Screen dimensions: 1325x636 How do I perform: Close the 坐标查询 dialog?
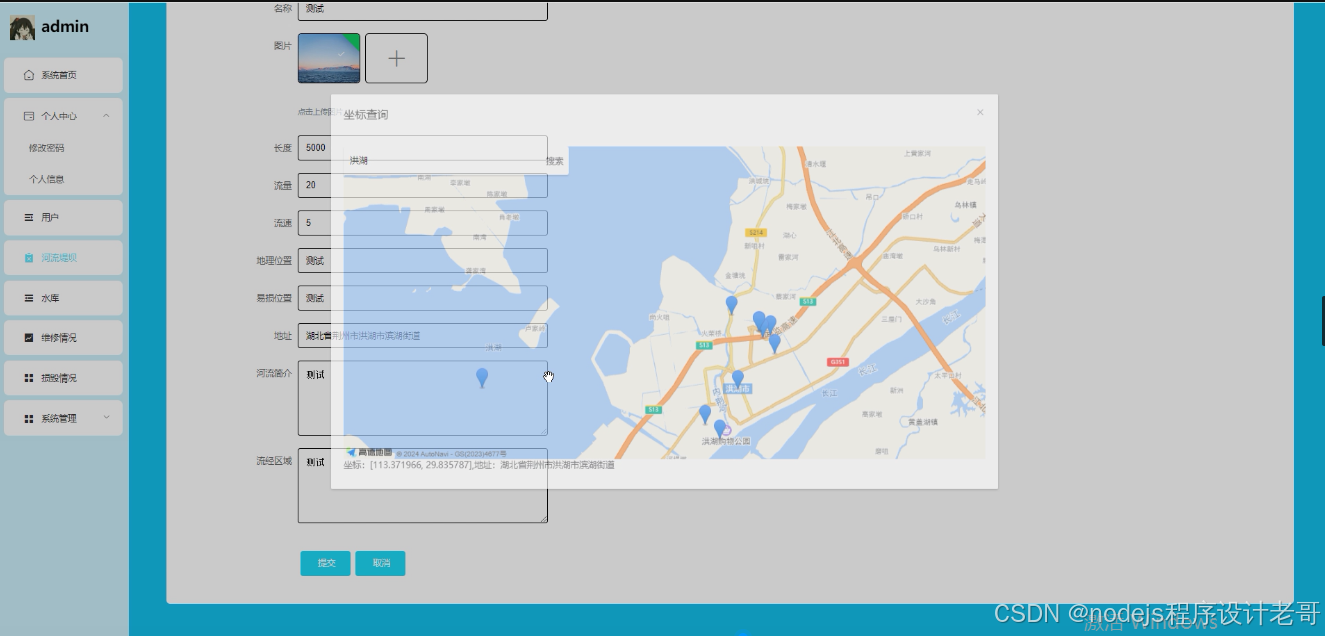coord(980,112)
